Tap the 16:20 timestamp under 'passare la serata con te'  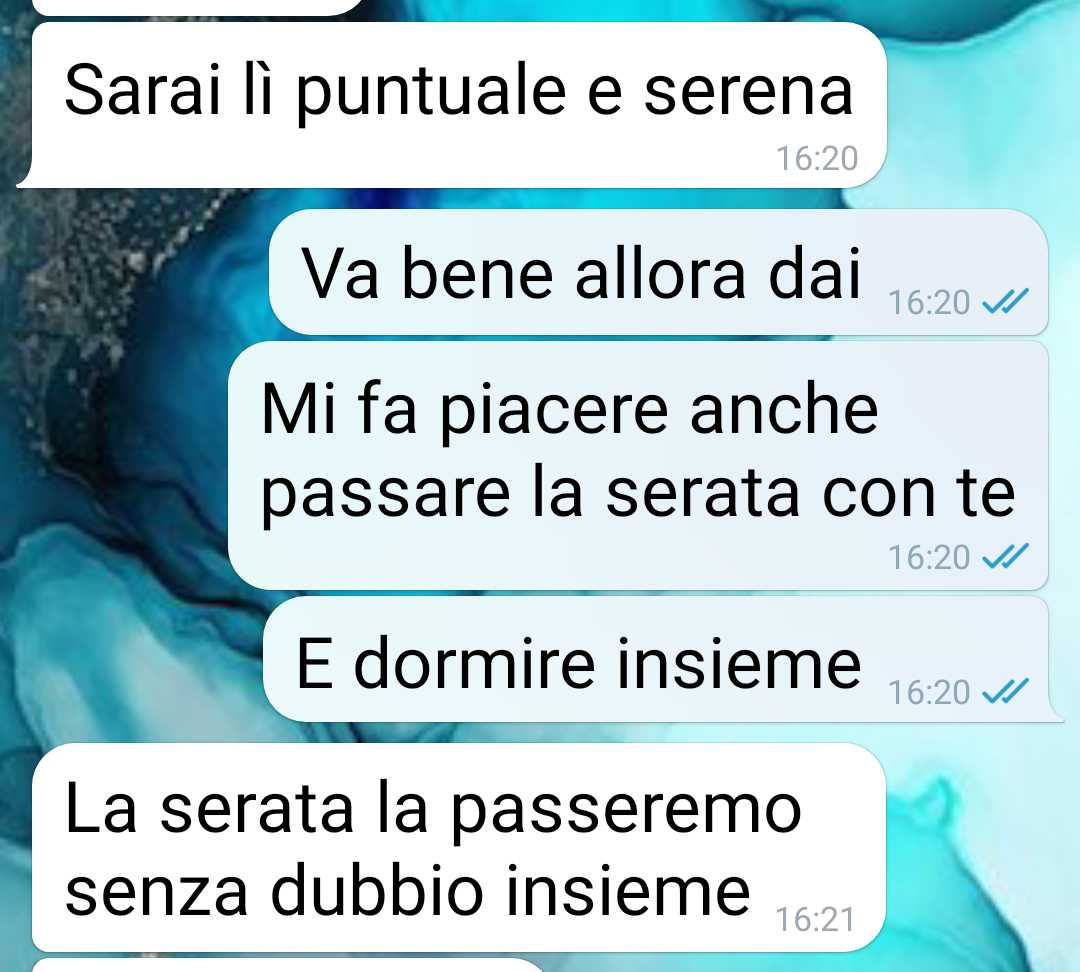pyautogui.click(x=928, y=557)
